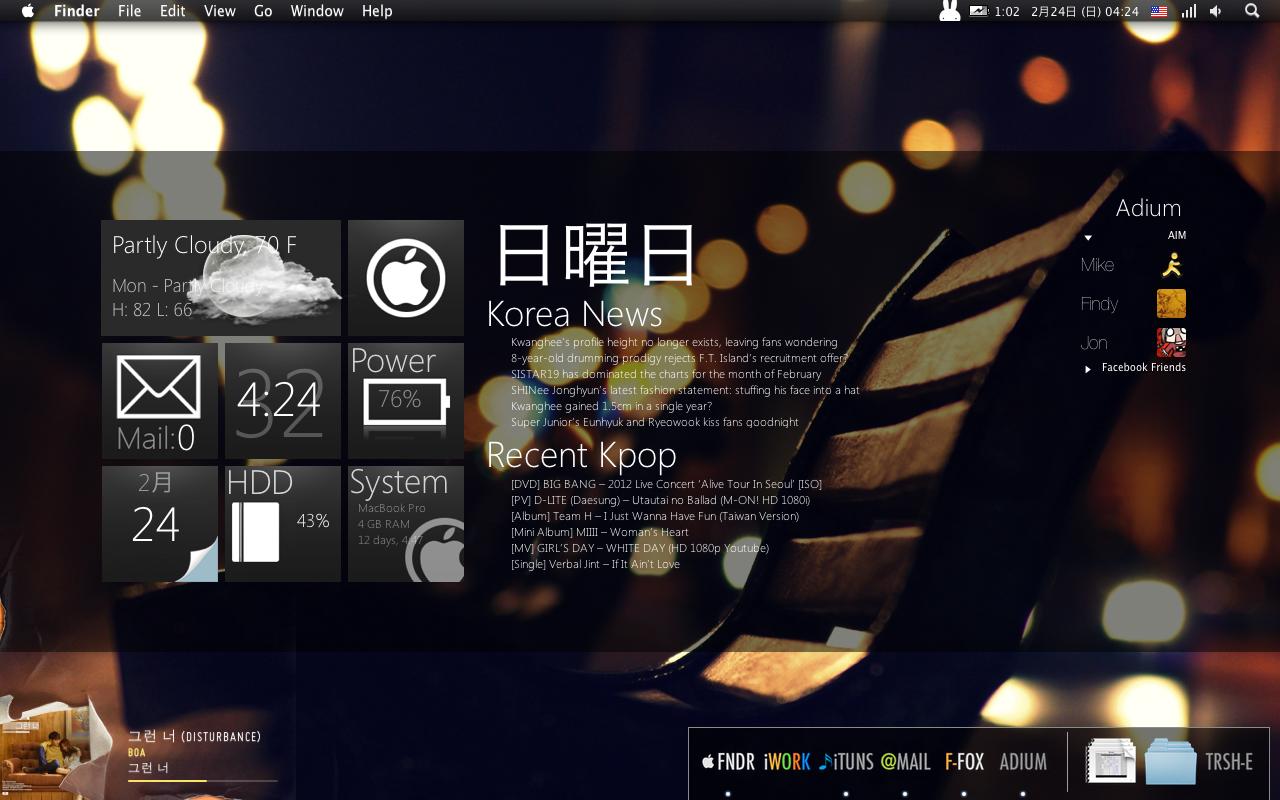
Task: Click the menu bar date and time
Action: click(1085, 11)
